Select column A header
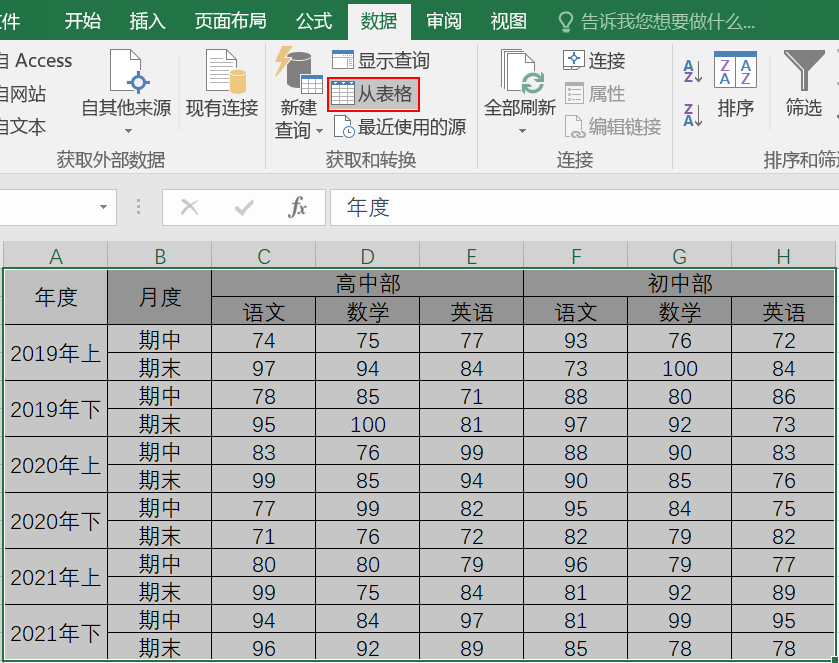Viewport: 839px width, 663px height. tap(56, 256)
